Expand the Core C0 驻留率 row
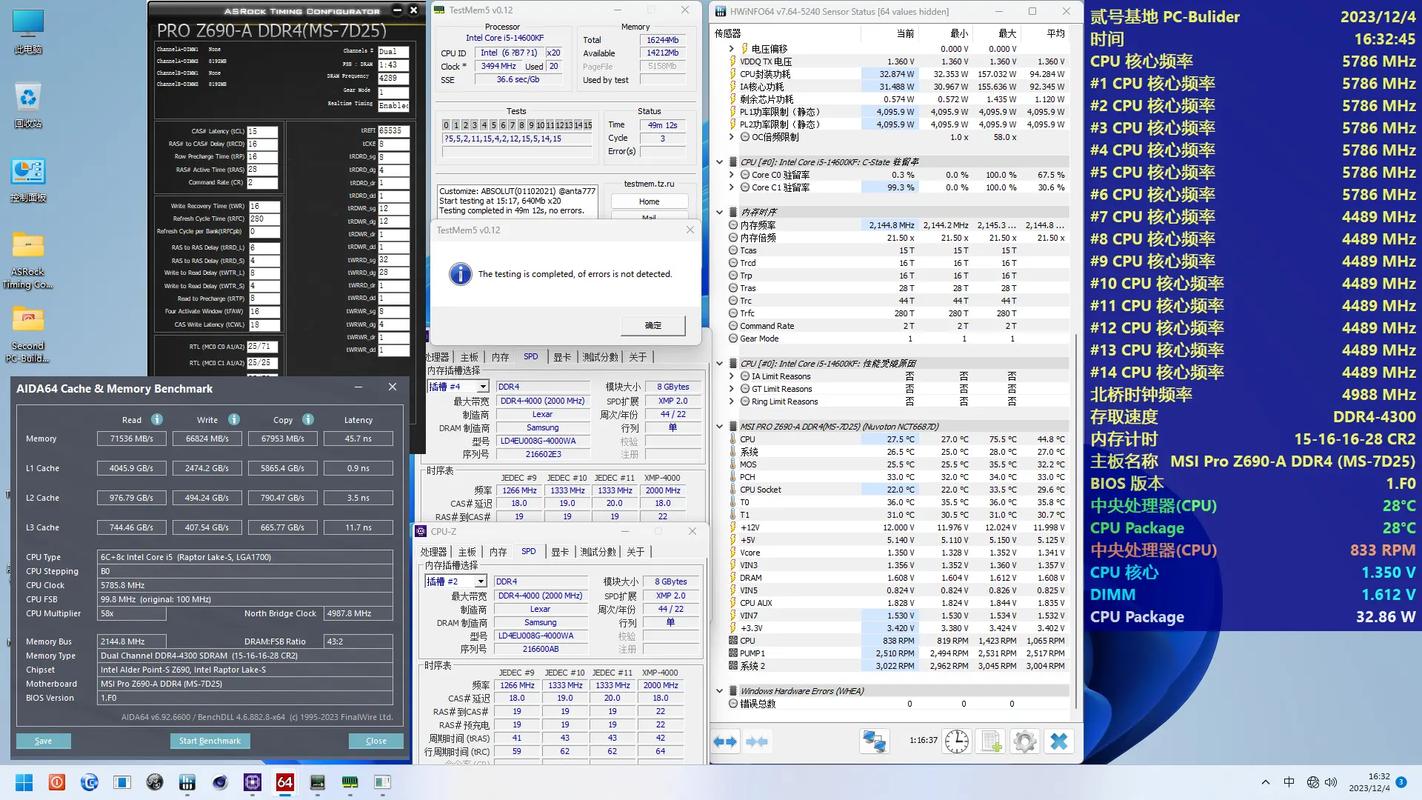Image resolution: width=1422 pixels, height=800 pixels. 732,174
